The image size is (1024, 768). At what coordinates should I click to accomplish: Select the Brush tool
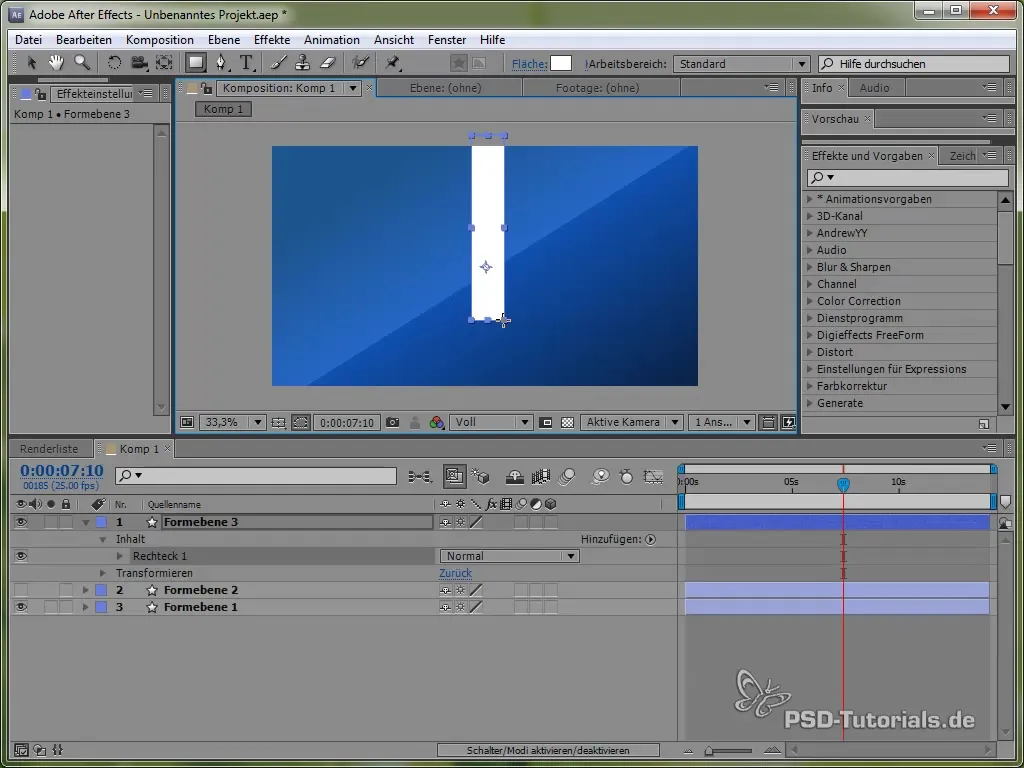(x=278, y=63)
